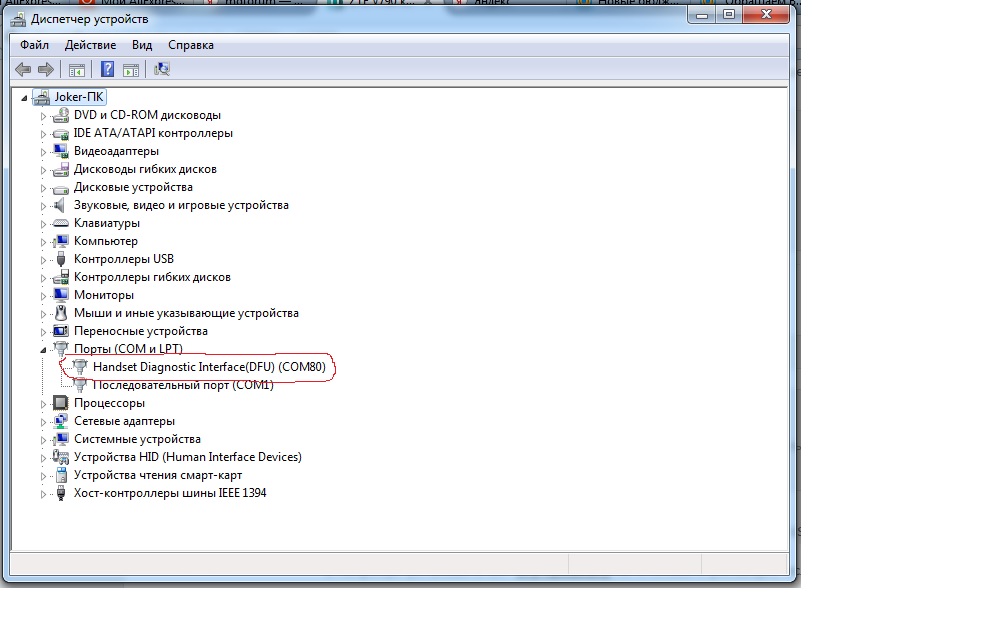
Task: Click the Forward arrow toolbar icon
Action: (x=46, y=69)
